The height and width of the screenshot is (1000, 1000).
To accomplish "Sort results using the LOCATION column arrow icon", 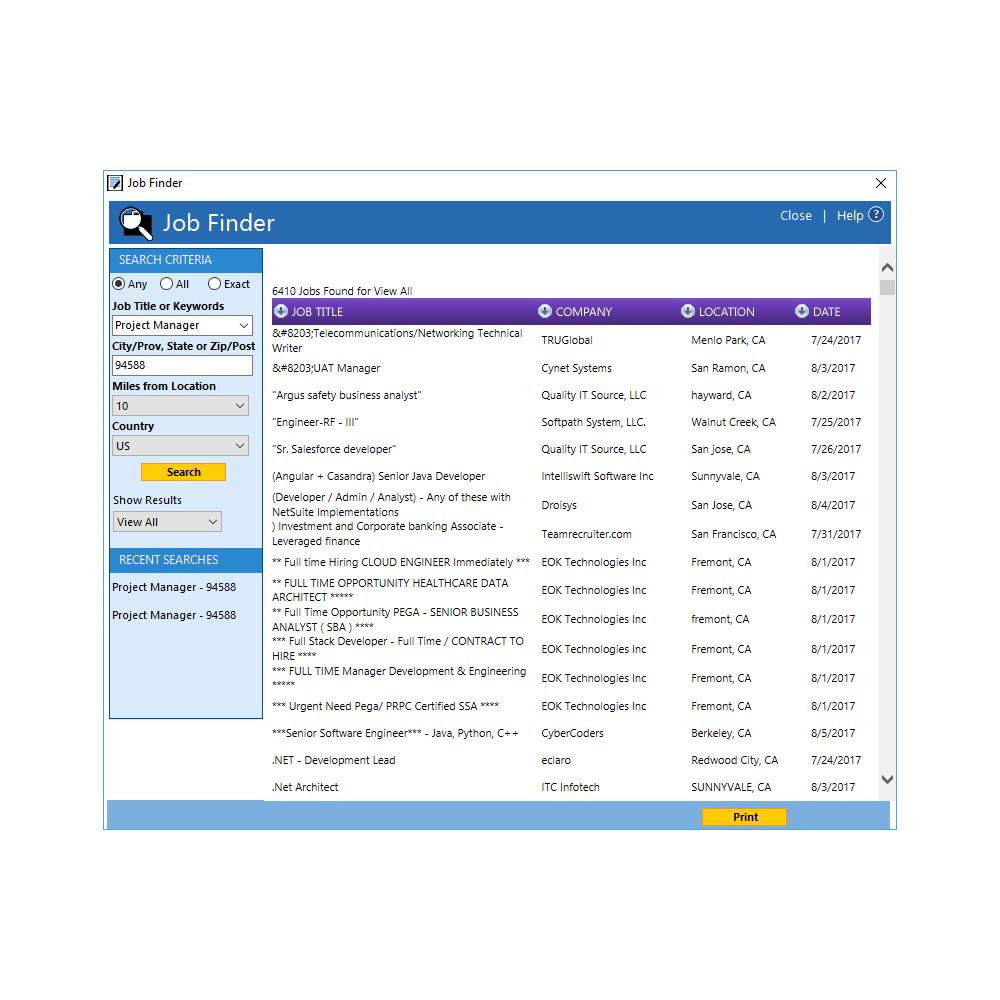I will point(687,311).
